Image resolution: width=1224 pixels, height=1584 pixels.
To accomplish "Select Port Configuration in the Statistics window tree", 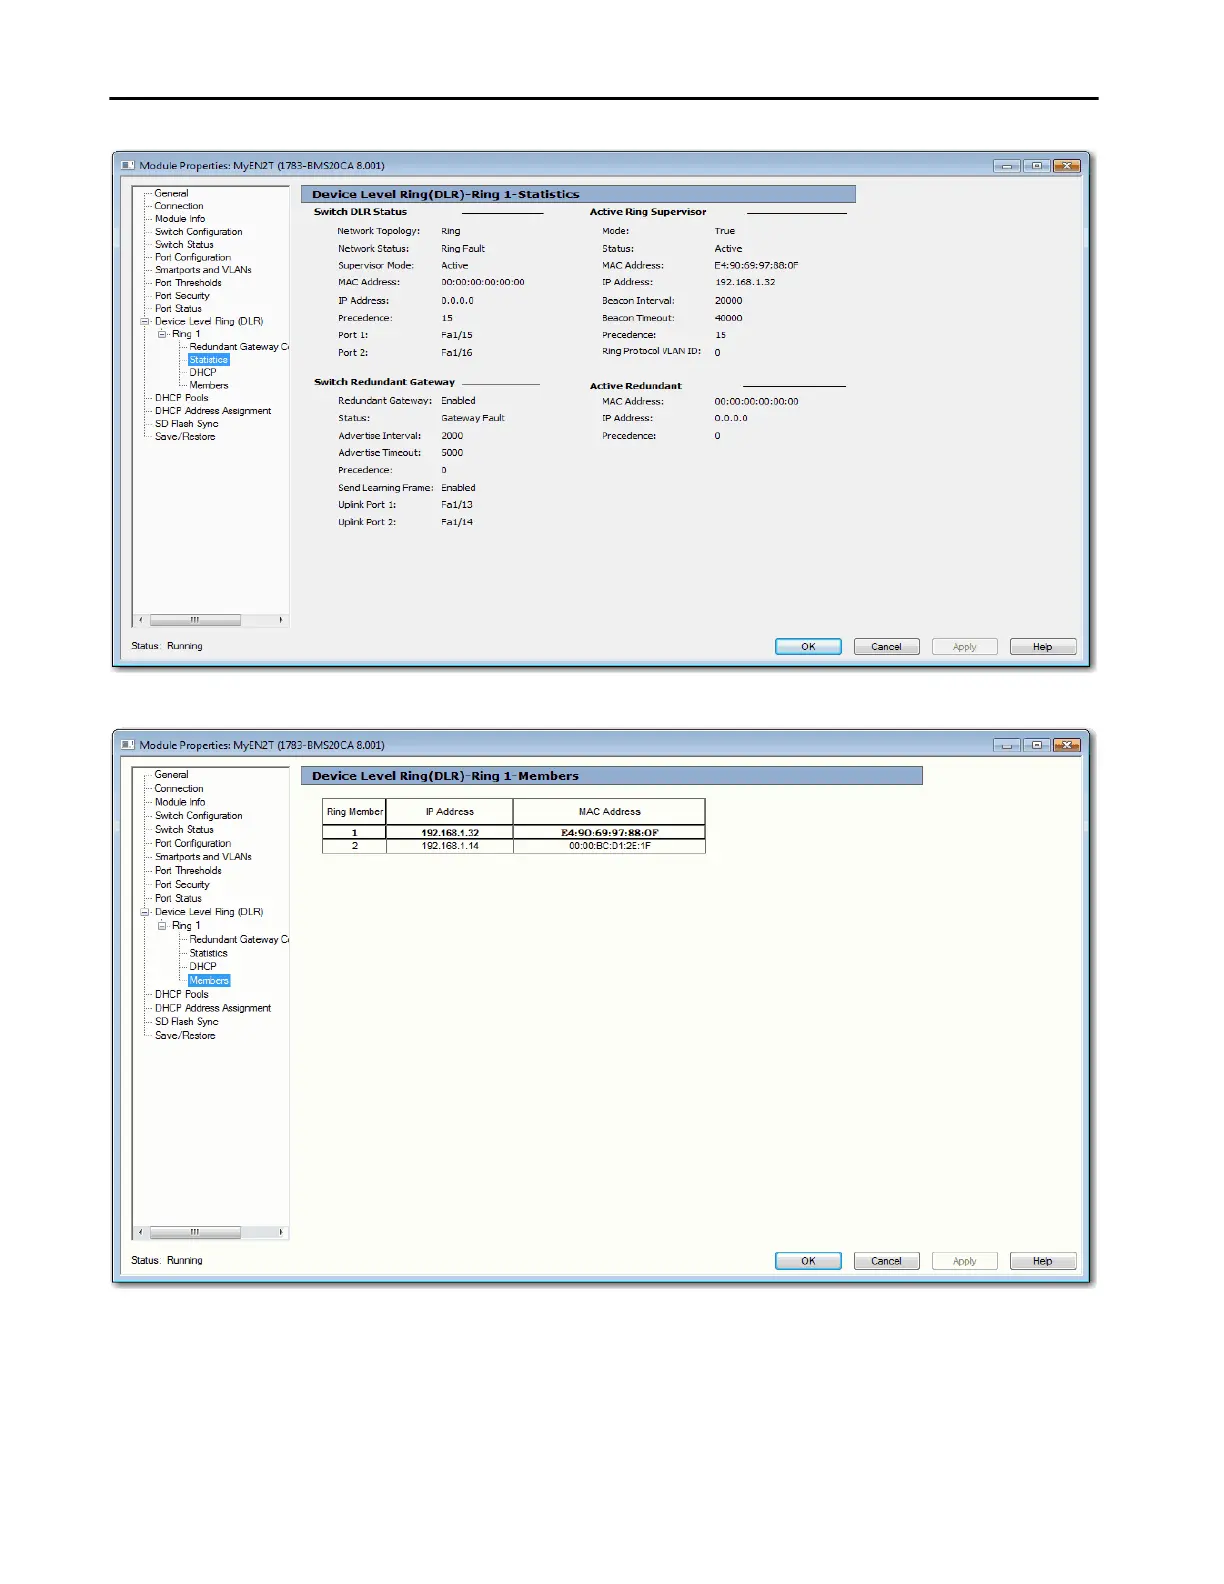I will (x=192, y=258).
